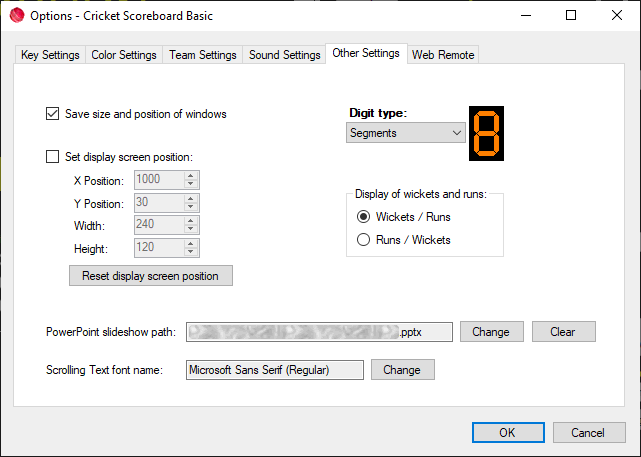Clear the PowerPoint slideshow path
Screen dimensions: 641x457
pyautogui.click(x=564, y=332)
